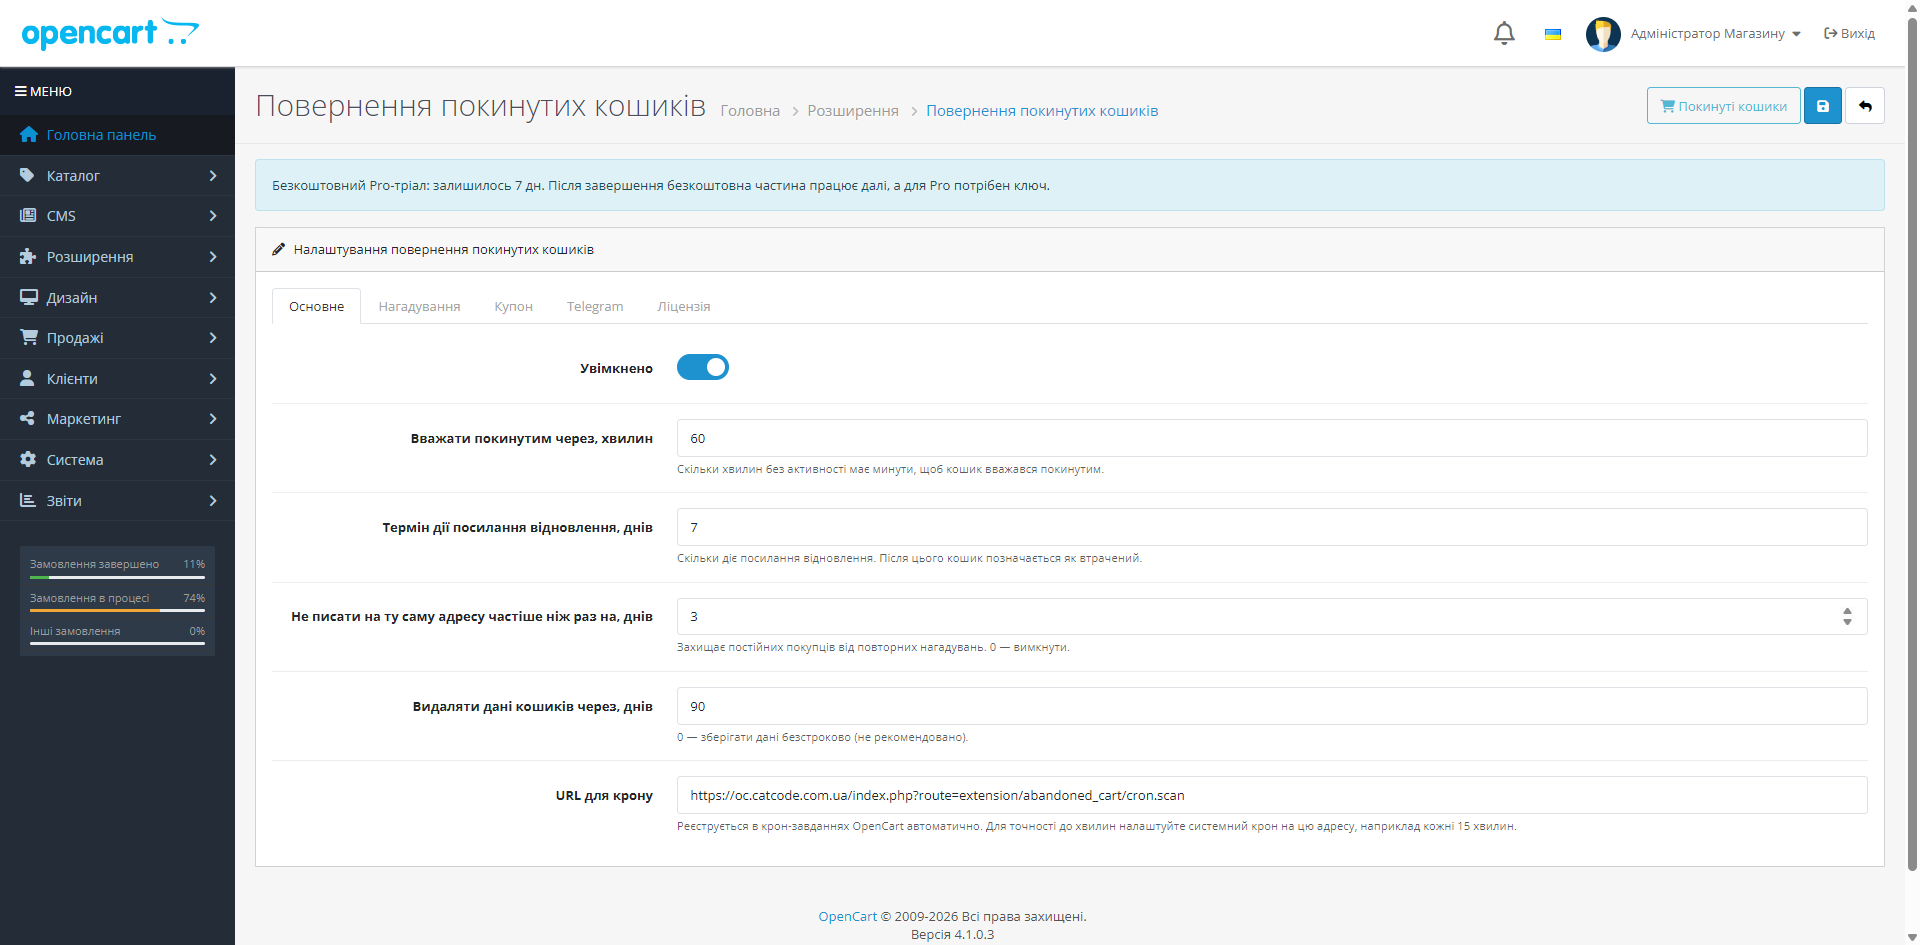
Task: Click the home icon beside Головна панель
Action: (28, 135)
